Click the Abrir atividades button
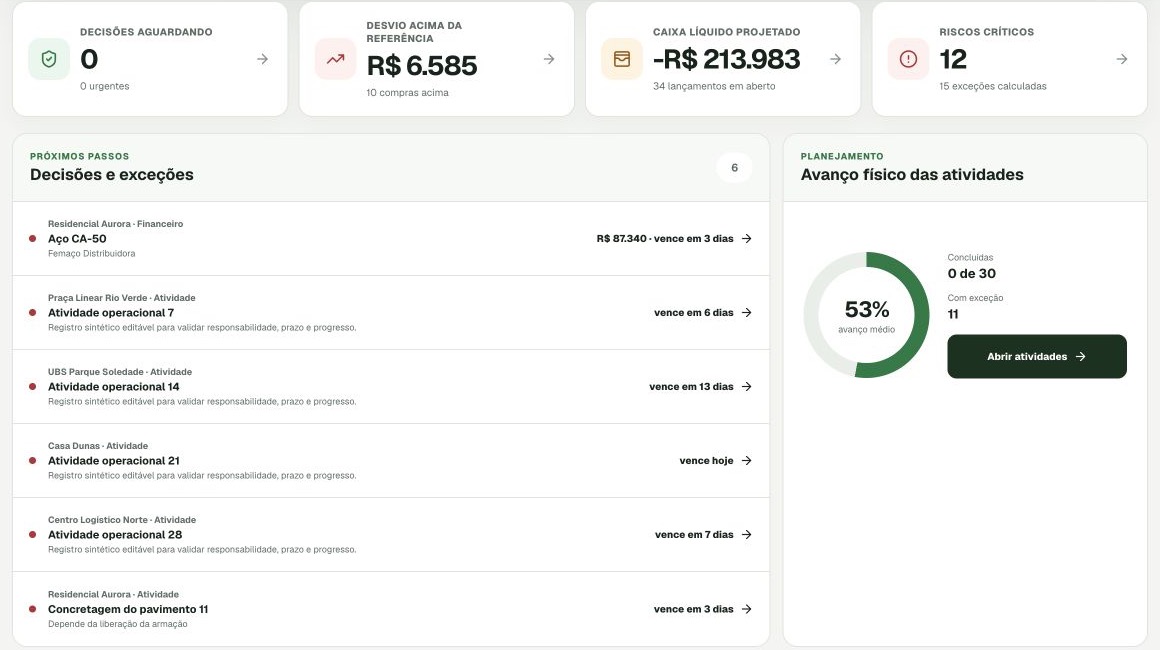The height and width of the screenshot is (650, 1160). [x=1036, y=356]
